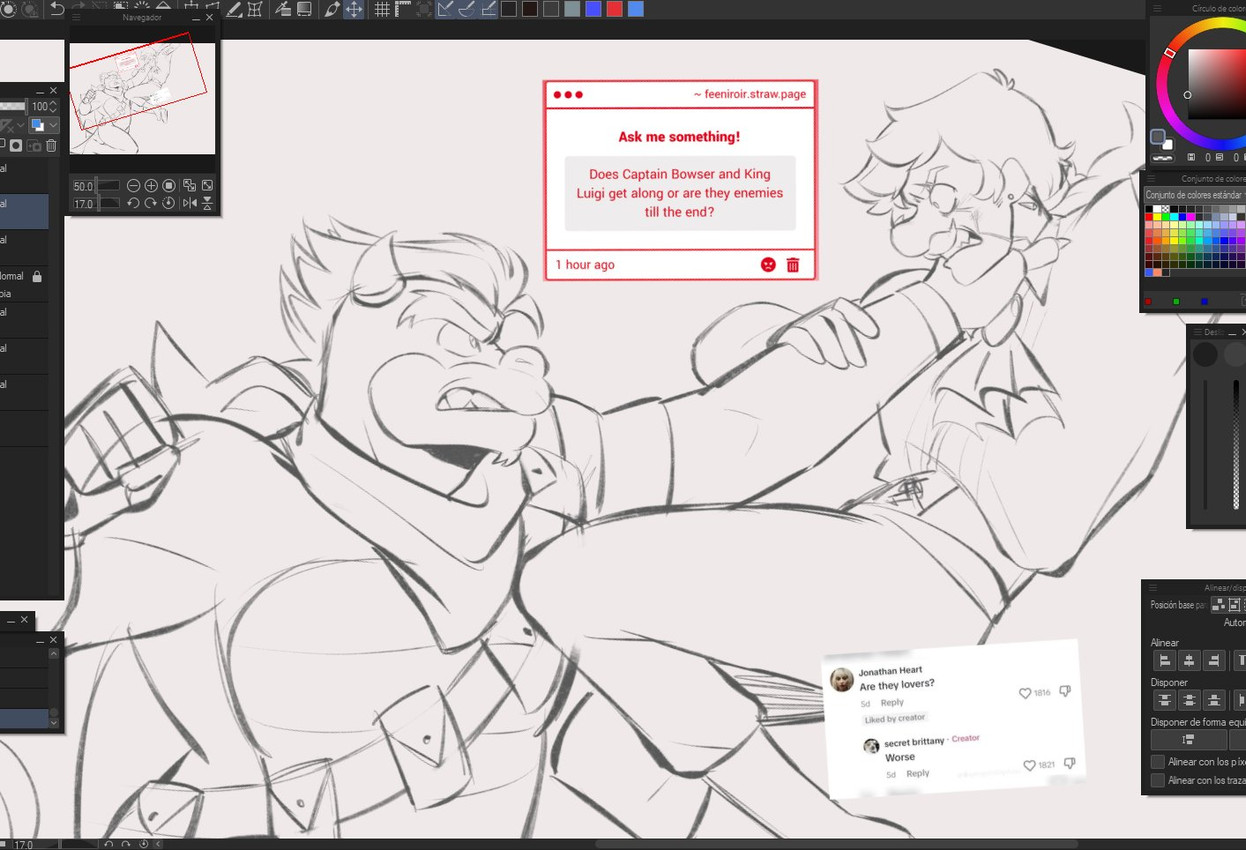Click the fill bucket icon in toolbar
This screenshot has width=1246, height=850.
pyautogui.click(x=284, y=9)
